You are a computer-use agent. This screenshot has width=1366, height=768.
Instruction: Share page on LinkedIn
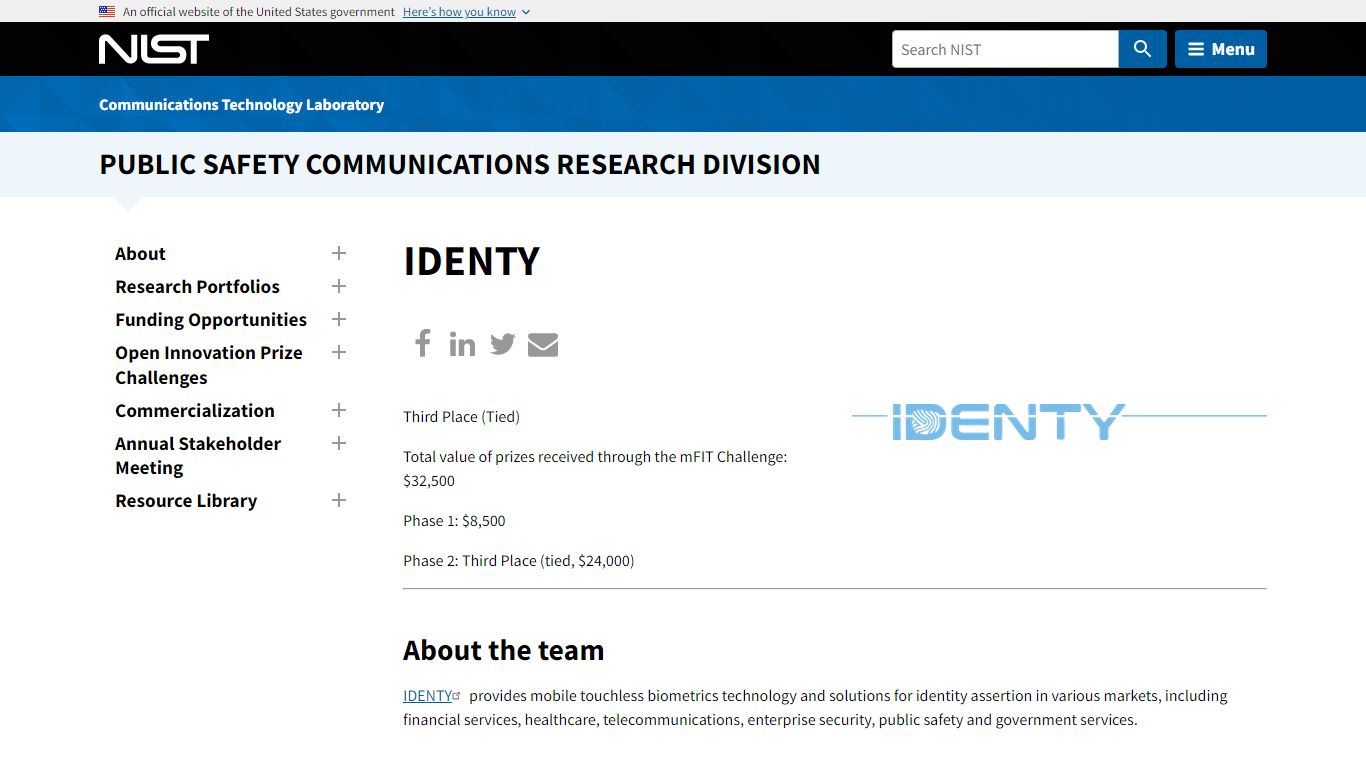point(462,344)
